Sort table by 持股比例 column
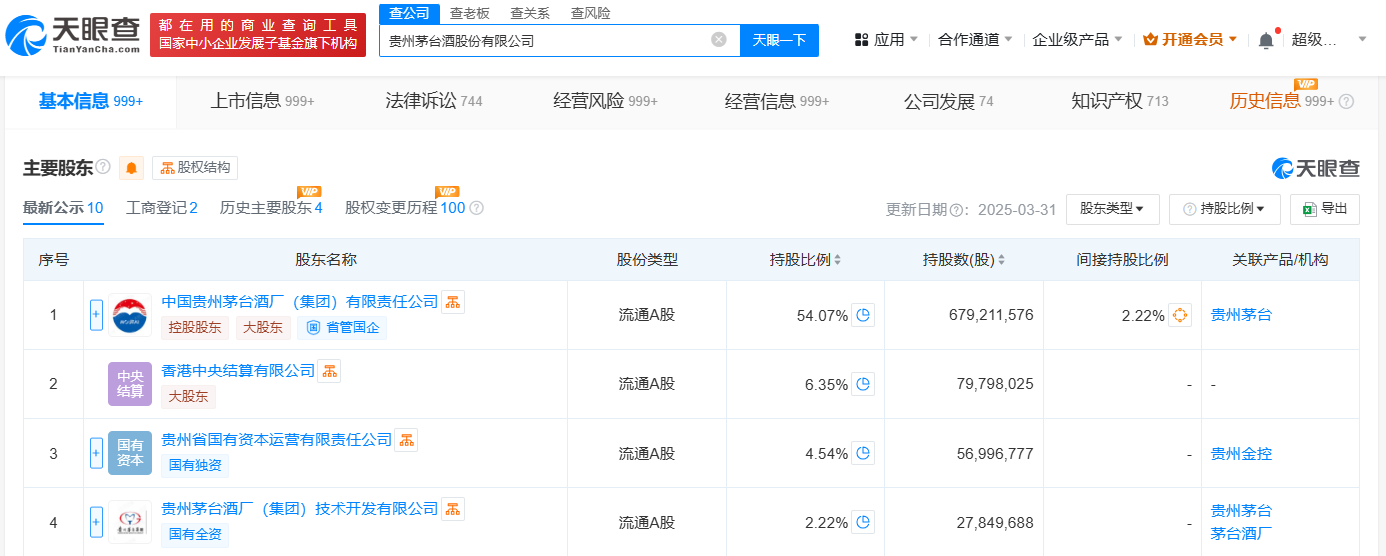 click(x=837, y=260)
